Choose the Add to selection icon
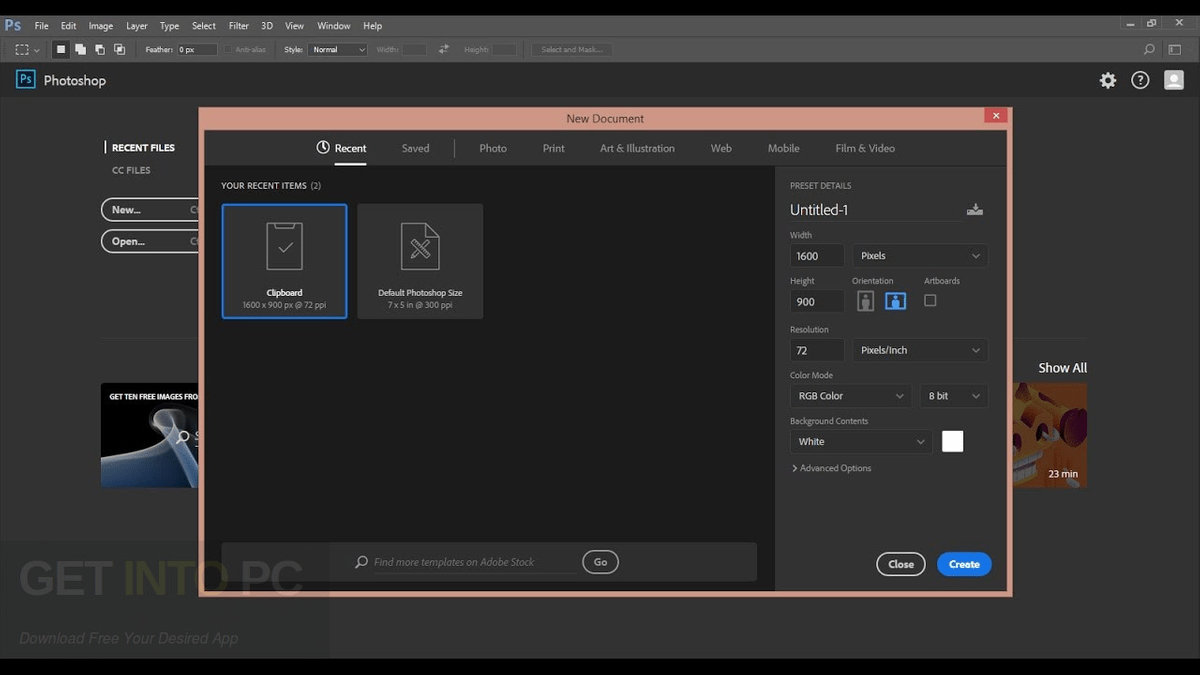Screen dimensions: 1200x675 click(80, 49)
